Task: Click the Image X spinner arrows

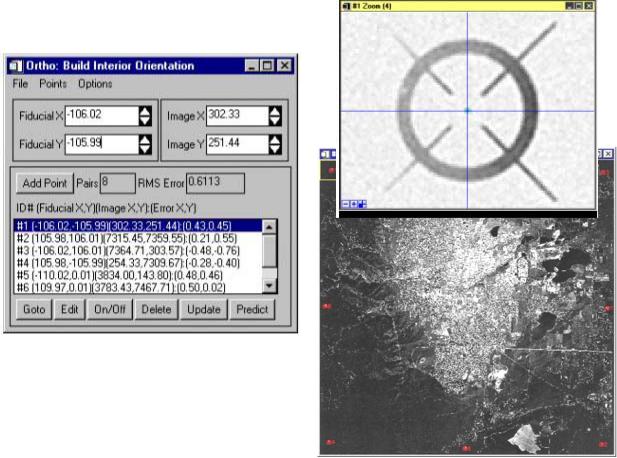Action: coord(275,116)
